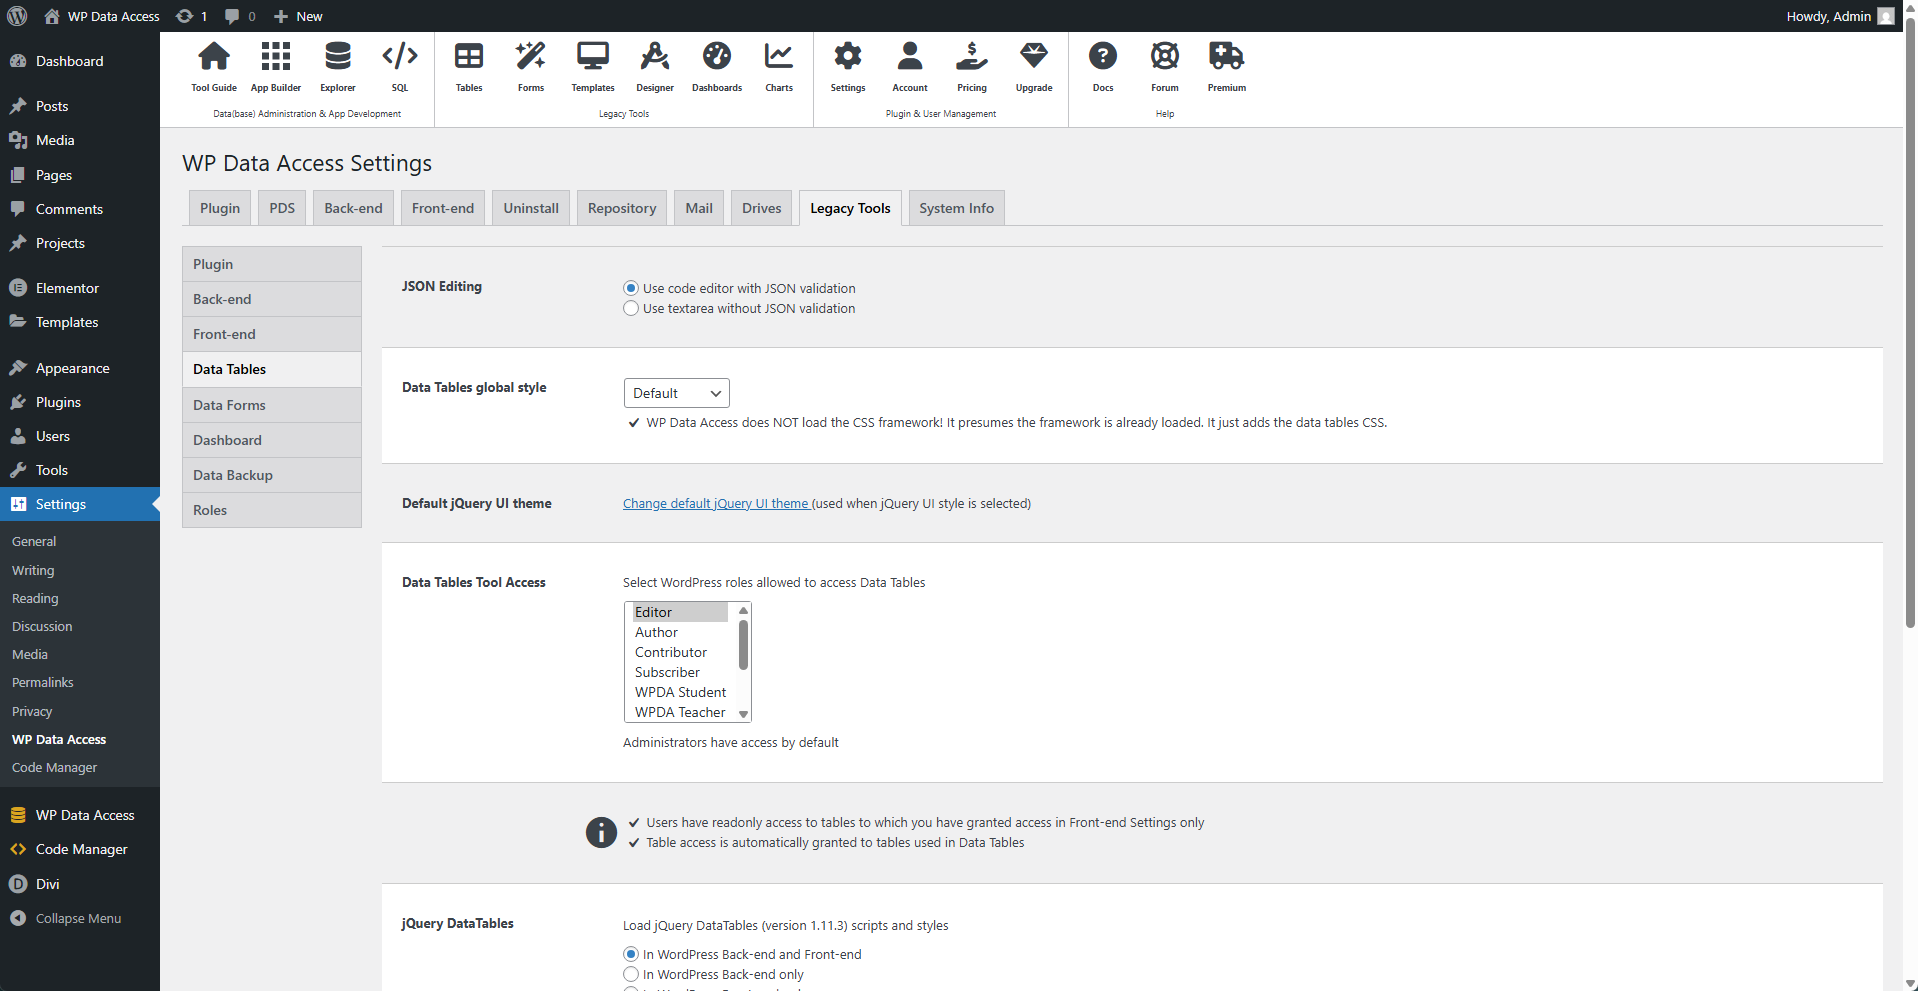Enable code editor with JSON validation
Screen dimensions: 1918x991
coord(630,288)
